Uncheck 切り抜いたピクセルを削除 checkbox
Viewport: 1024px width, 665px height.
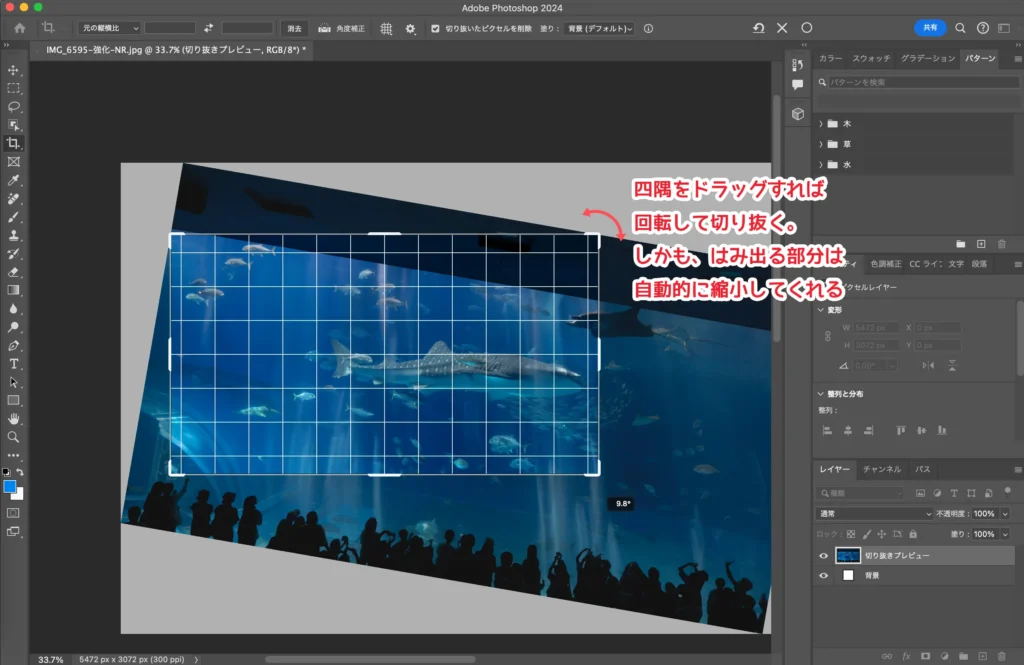click(435, 29)
